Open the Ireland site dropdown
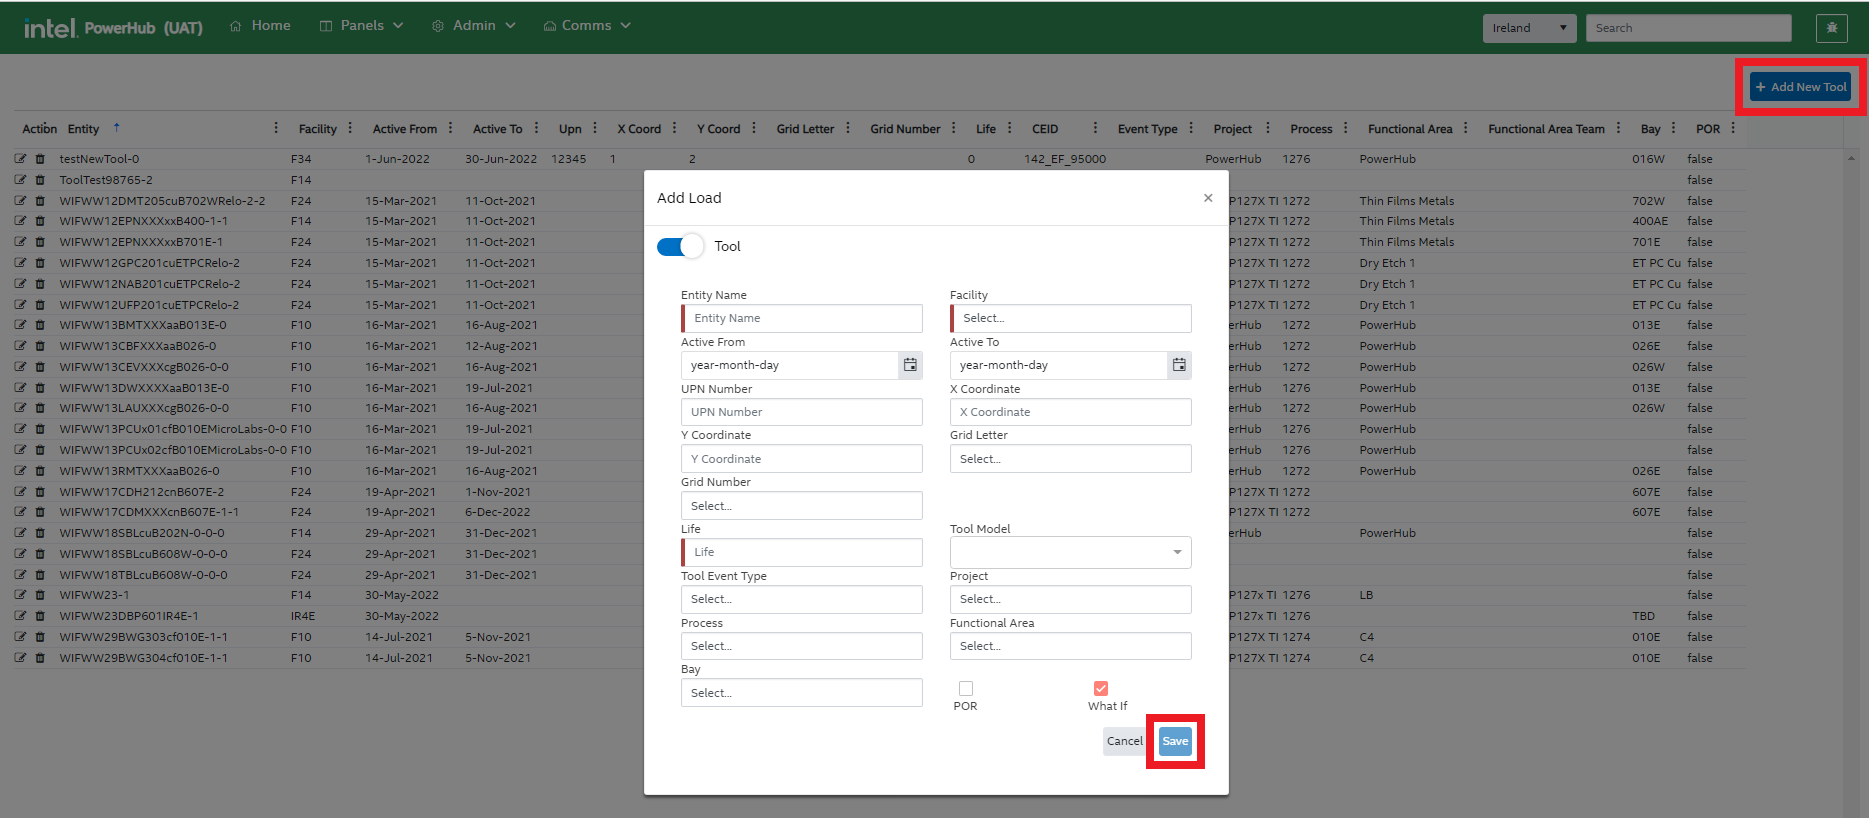This screenshot has height=818, width=1869. (x=1528, y=28)
